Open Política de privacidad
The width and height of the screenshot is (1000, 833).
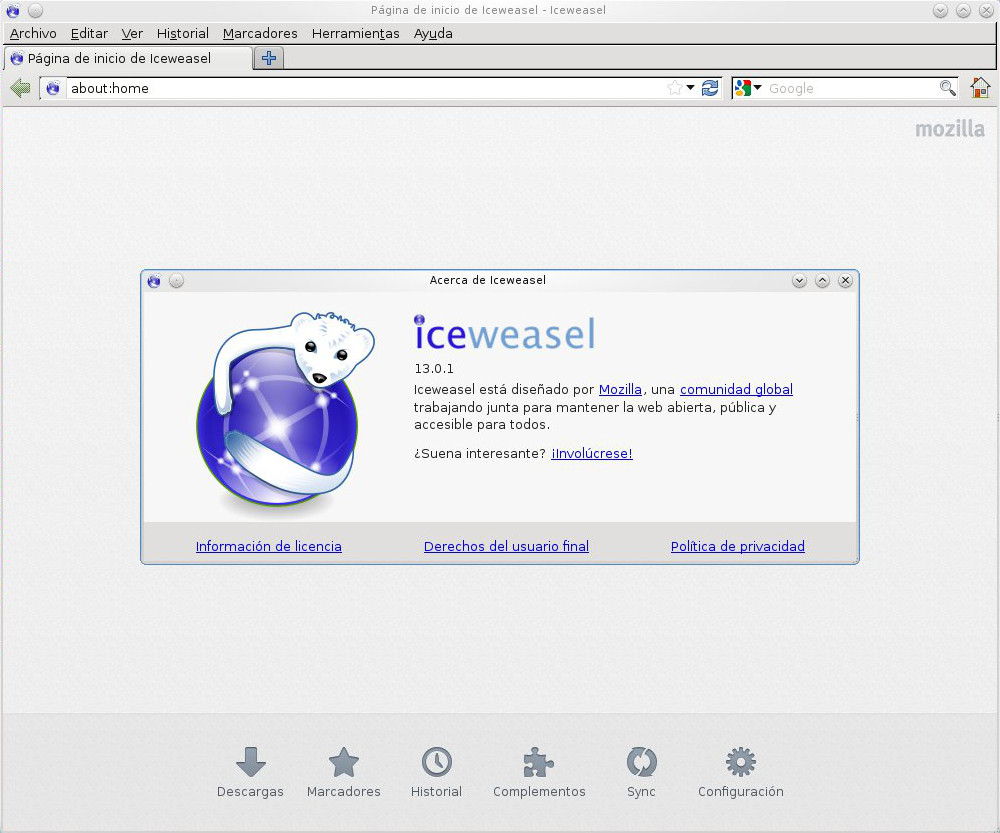pyautogui.click(x=737, y=546)
